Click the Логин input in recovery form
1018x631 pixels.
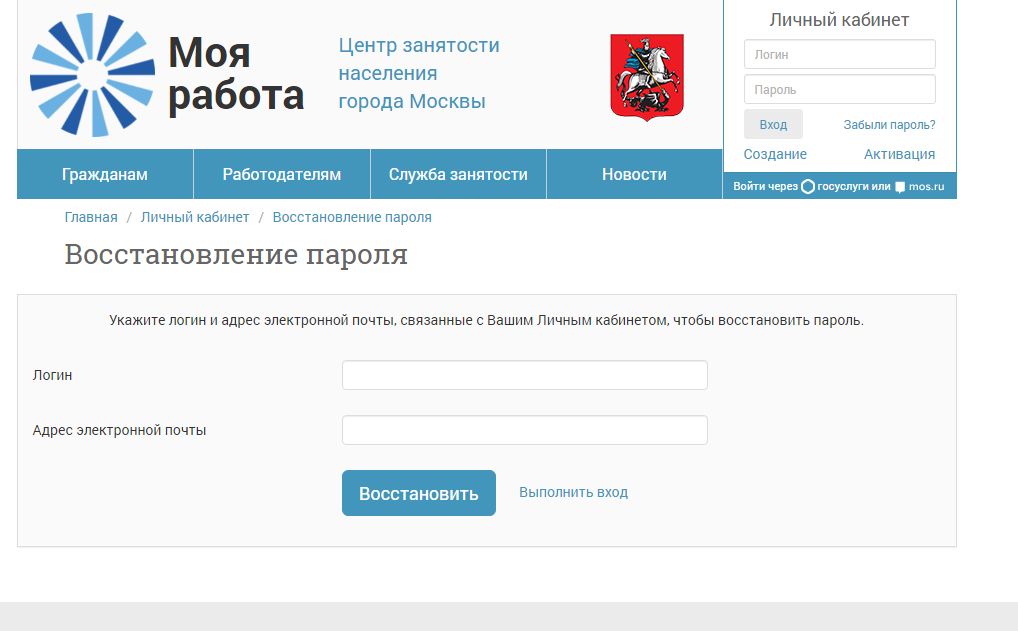click(x=525, y=375)
